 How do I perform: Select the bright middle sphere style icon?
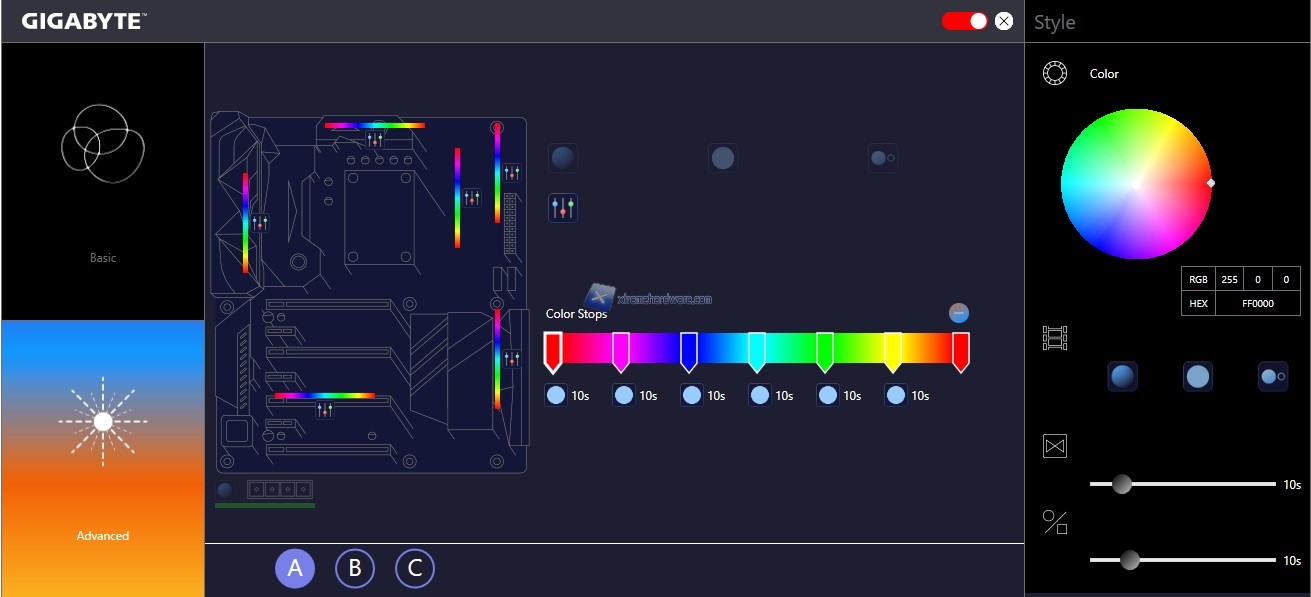coord(1198,376)
